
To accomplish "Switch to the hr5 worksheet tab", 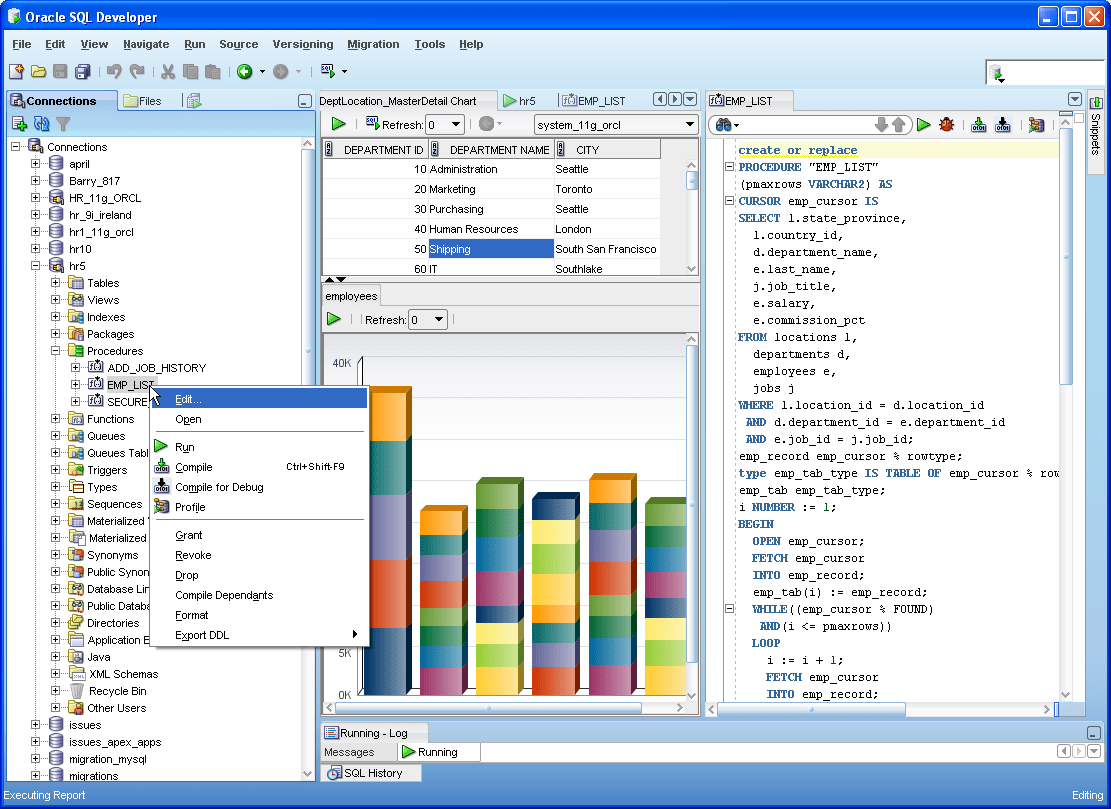I will coord(519,101).
